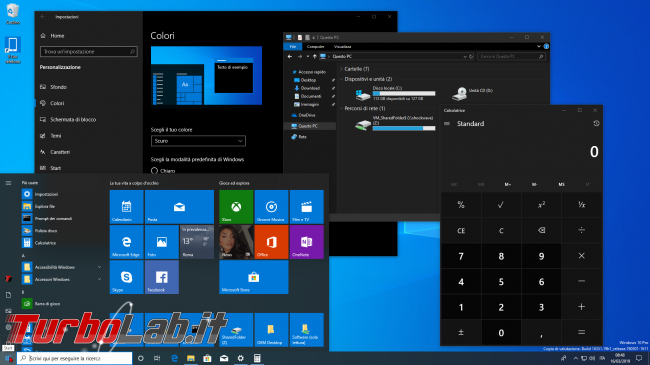Open the Cestino recycle bin on desktop

13,14
